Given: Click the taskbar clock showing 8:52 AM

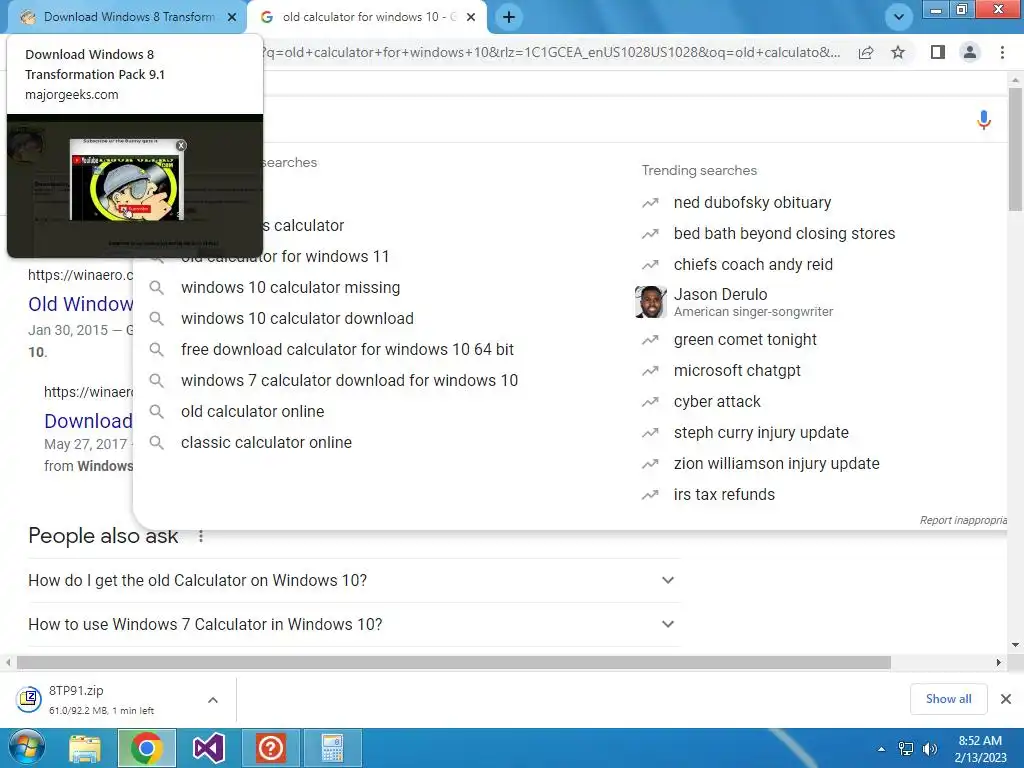Looking at the screenshot, I should (980, 748).
